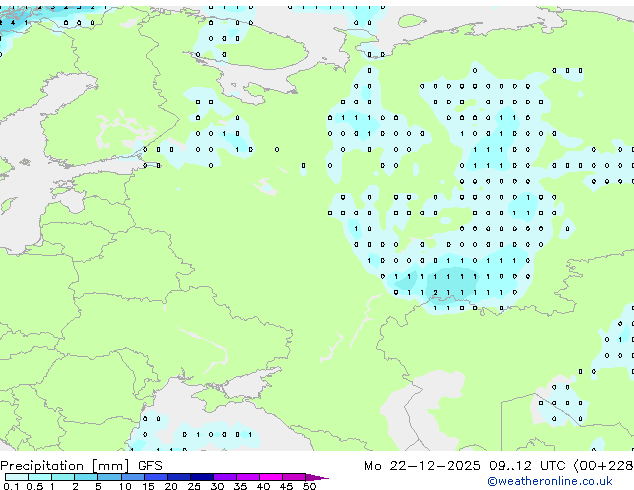Click the legend value '0.5'
The height and width of the screenshot is (490, 634).
tap(35, 486)
